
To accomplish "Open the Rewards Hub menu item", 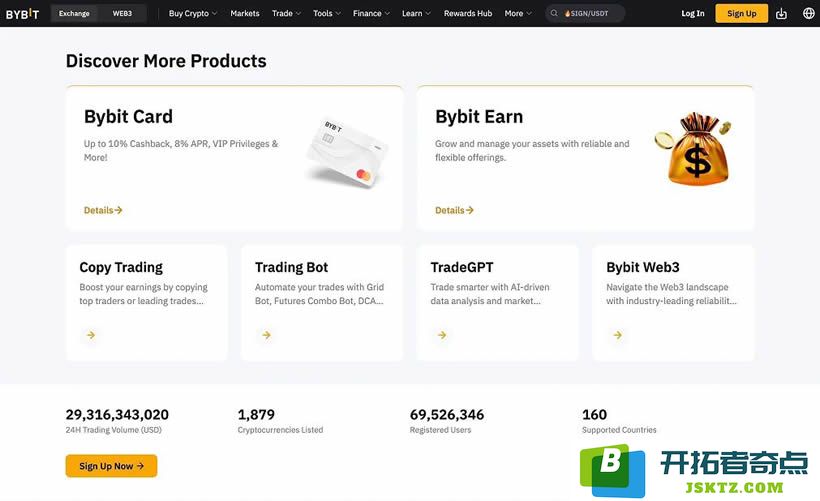I will point(468,14).
